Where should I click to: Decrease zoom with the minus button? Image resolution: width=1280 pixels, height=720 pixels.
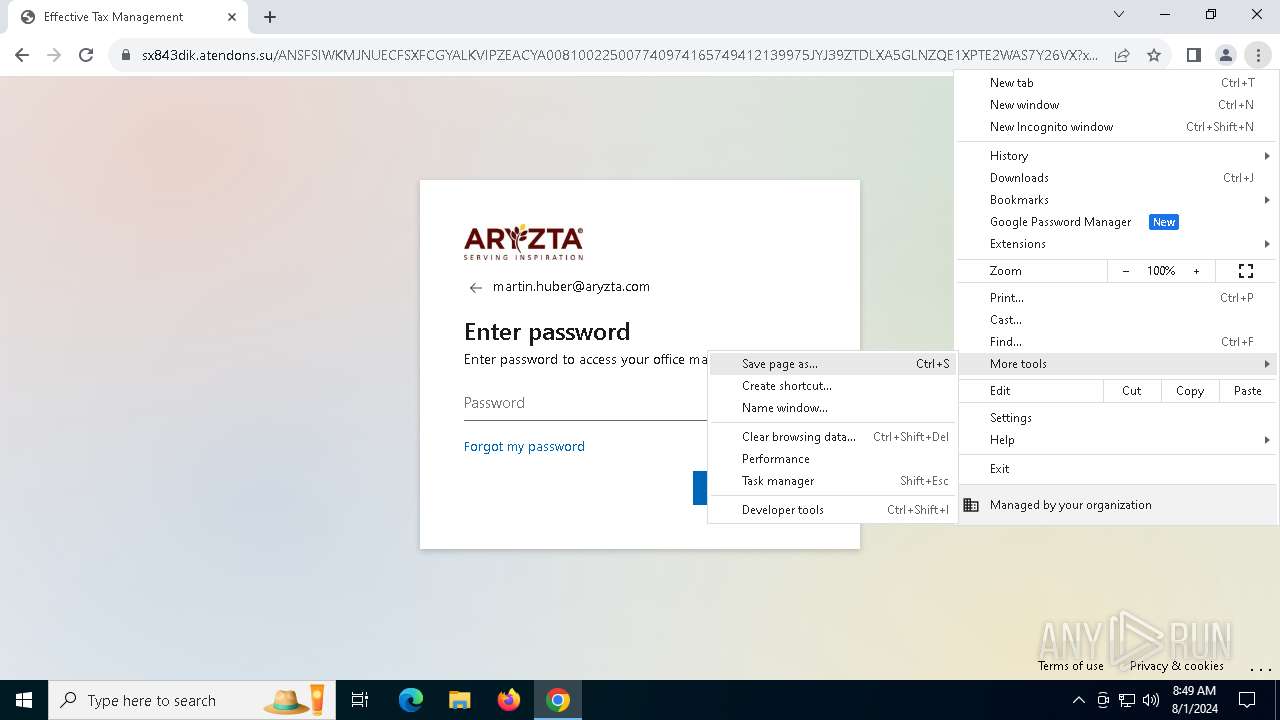(x=1126, y=271)
